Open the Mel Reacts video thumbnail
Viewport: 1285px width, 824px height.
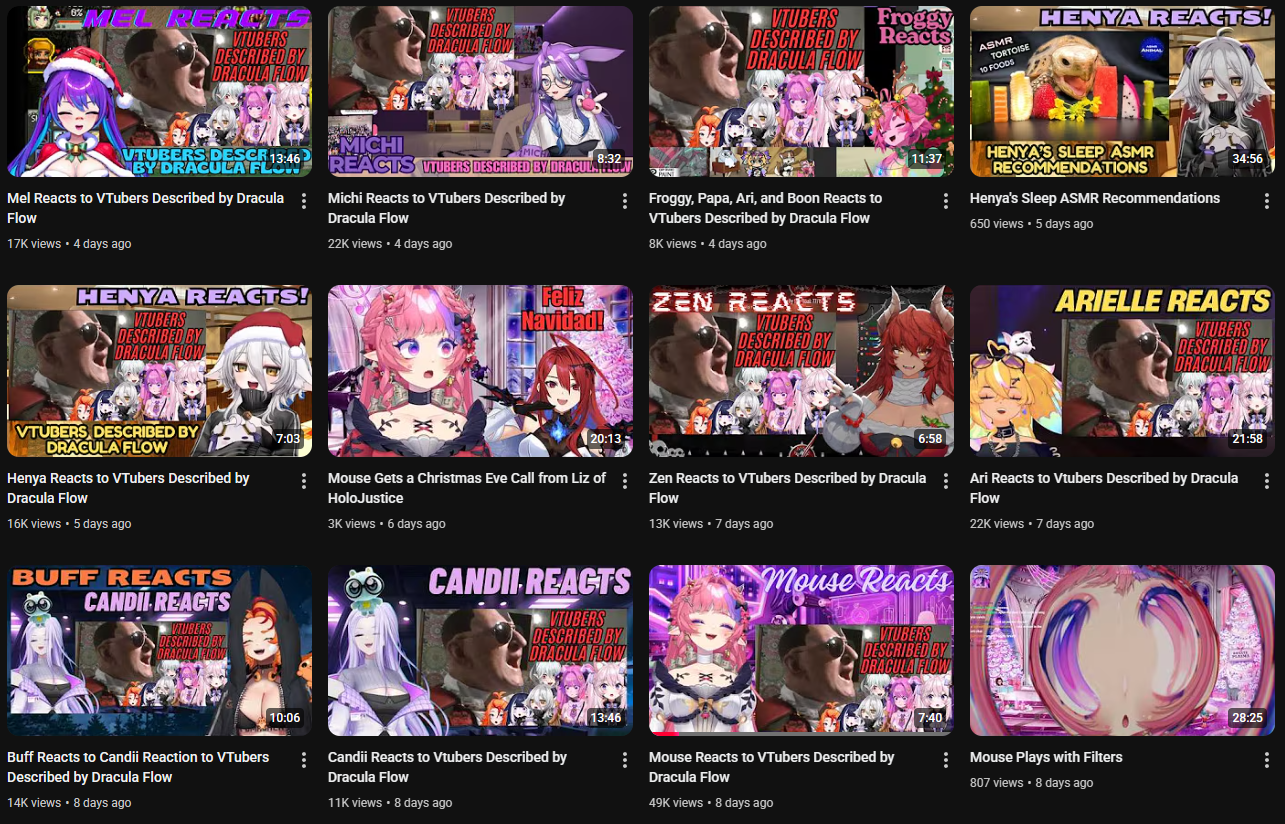159,92
